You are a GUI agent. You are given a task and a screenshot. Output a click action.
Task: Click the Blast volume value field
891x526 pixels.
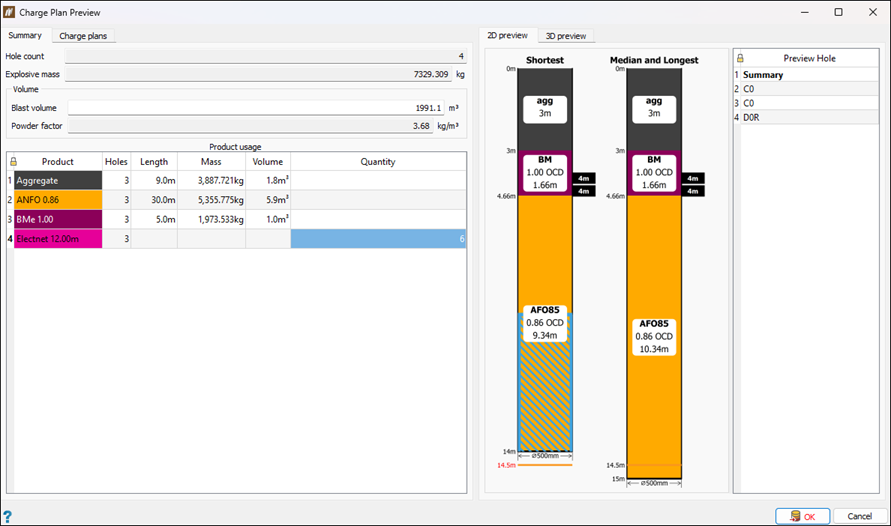pyautogui.click(x=255, y=108)
